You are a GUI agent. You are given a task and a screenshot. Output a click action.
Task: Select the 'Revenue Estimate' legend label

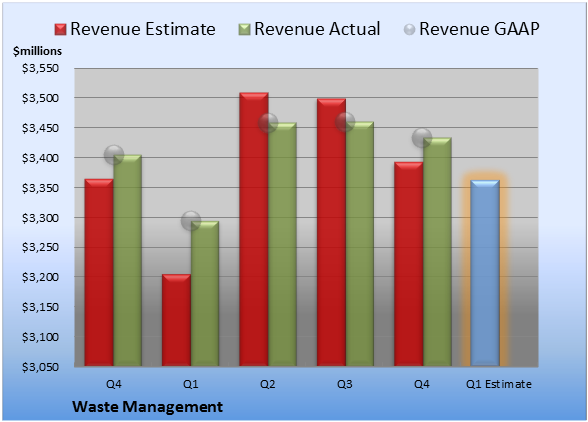click(143, 29)
